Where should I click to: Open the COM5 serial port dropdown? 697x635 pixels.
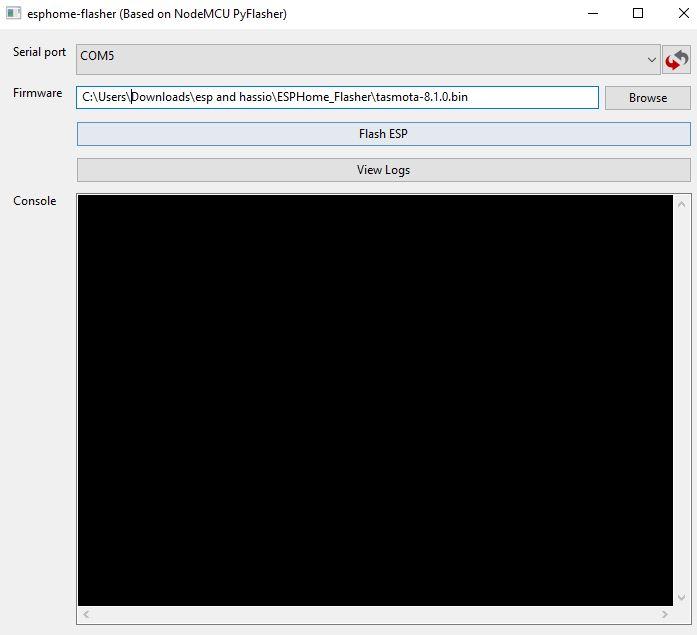point(368,59)
